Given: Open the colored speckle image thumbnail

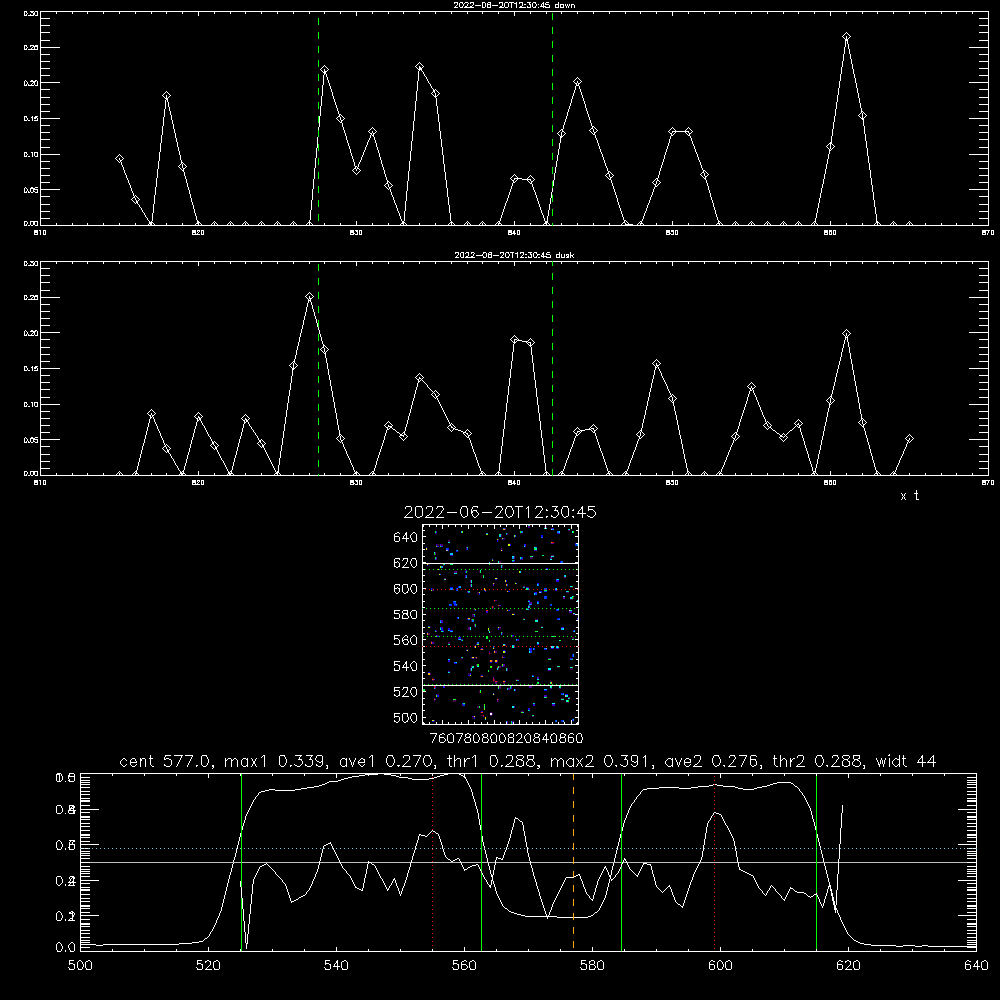Looking at the screenshot, I should pyautogui.click(x=500, y=624).
